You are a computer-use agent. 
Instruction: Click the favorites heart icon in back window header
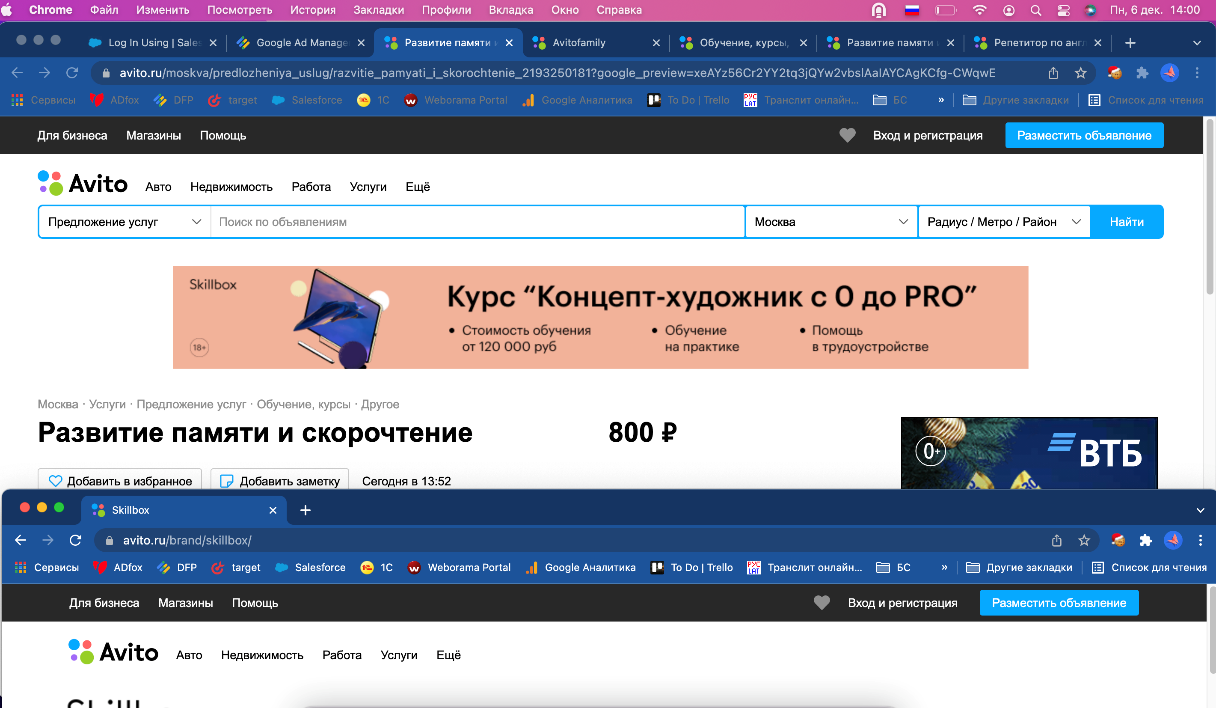(x=847, y=136)
